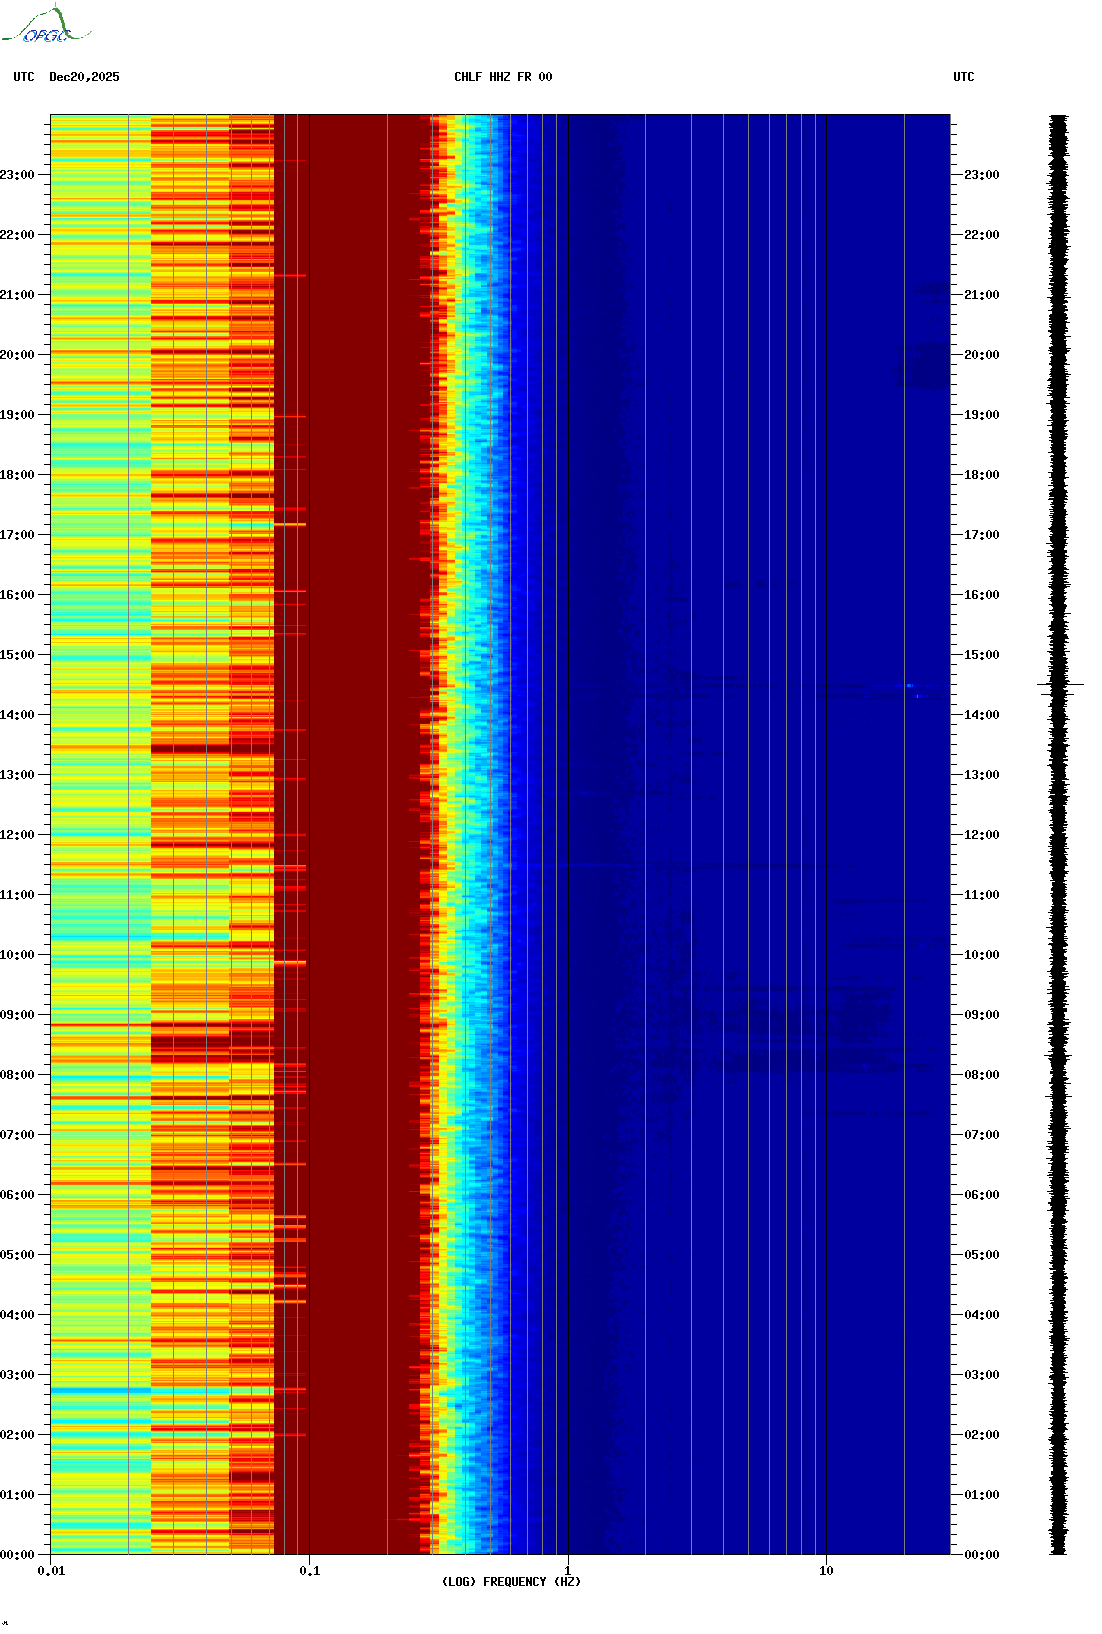Click the left axis 20:00 time label
1102x1634 pixels.
pos(17,355)
